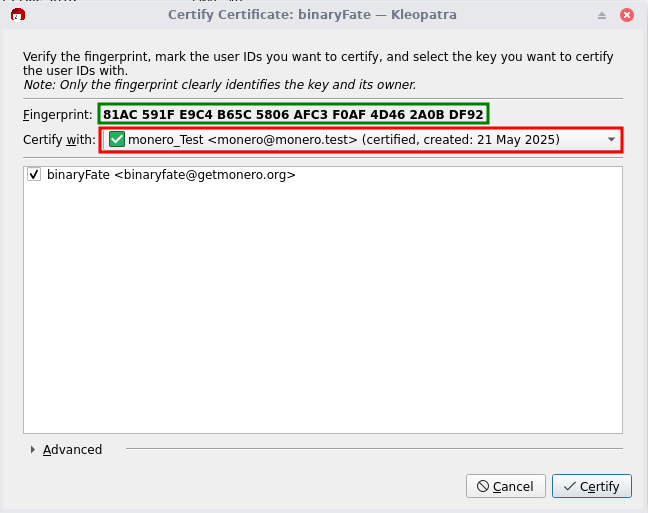Cancel the certification dialog
This screenshot has width=648, height=513.
[505, 486]
